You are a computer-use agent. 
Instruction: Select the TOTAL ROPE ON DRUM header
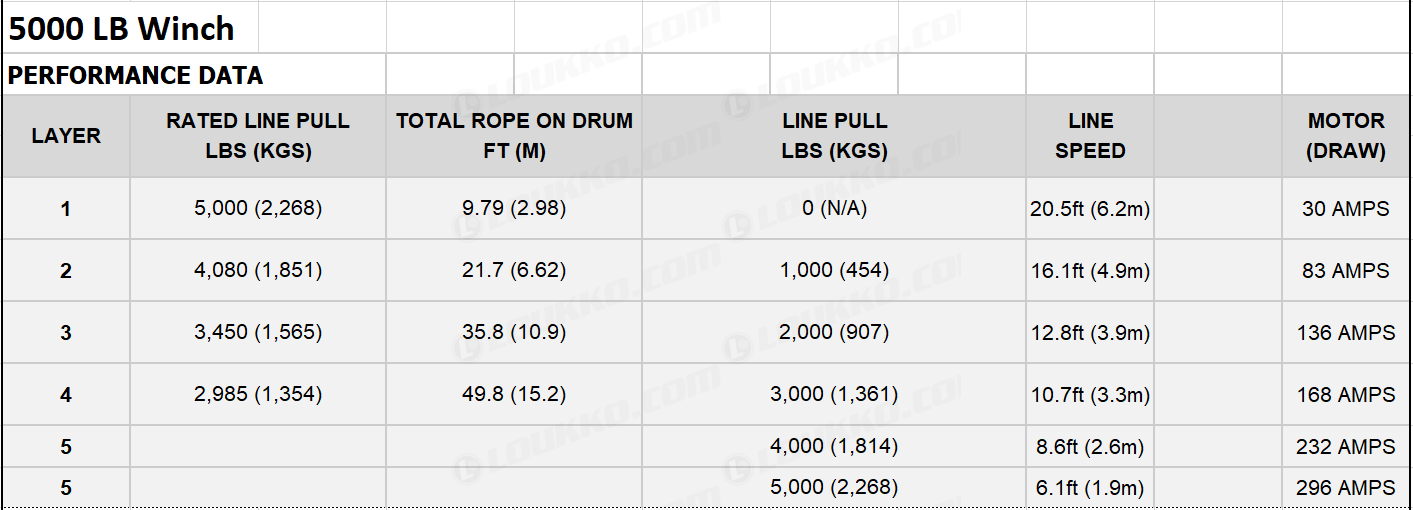[x=514, y=137]
